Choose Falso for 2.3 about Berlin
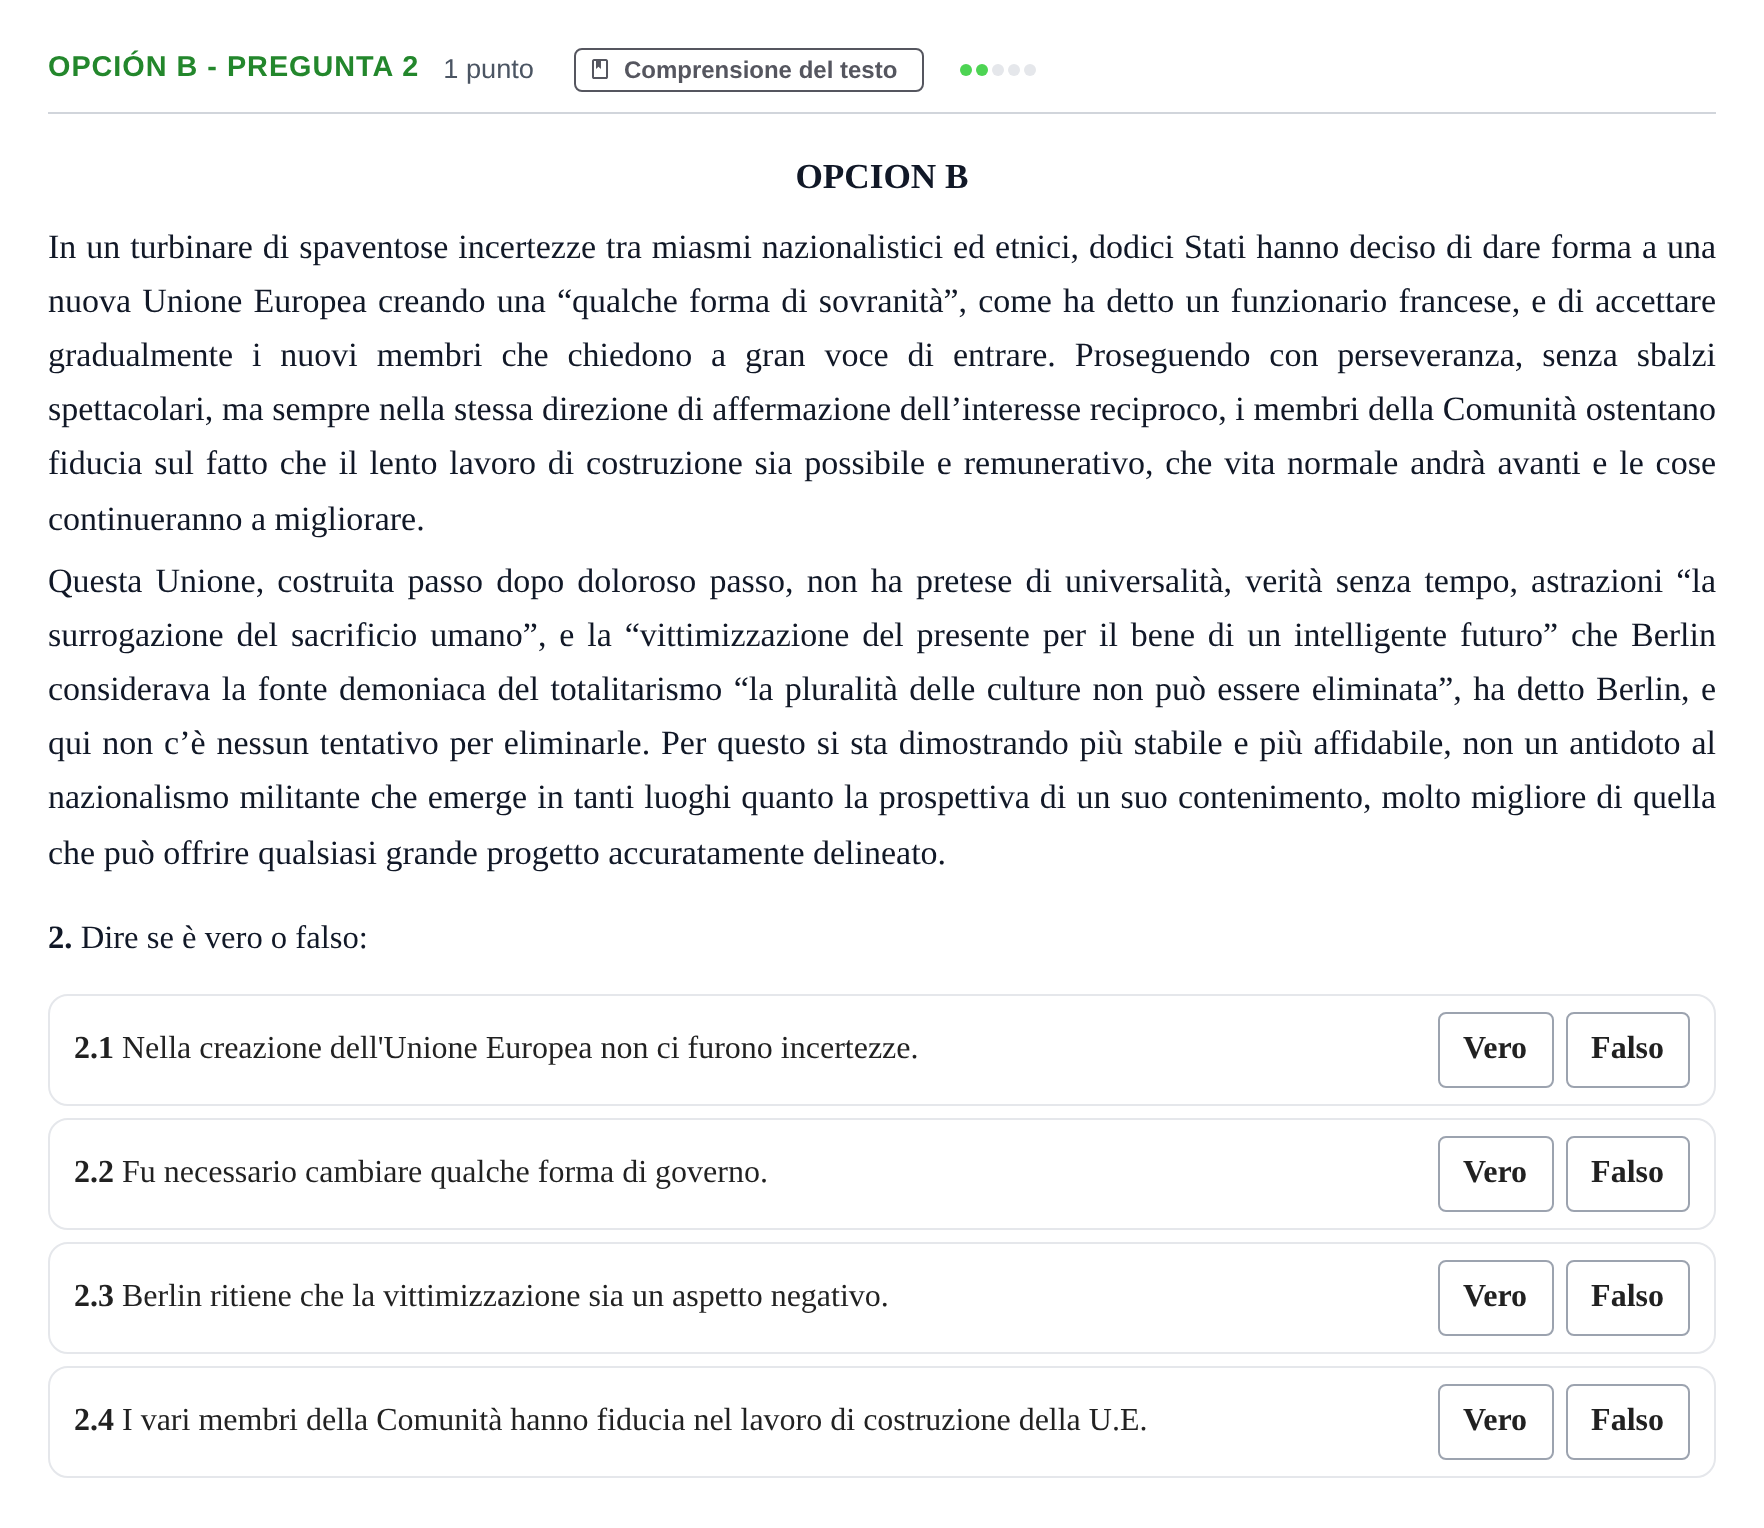Image resolution: width=1764 pixels, height=1528 pixels. 1627,1297
